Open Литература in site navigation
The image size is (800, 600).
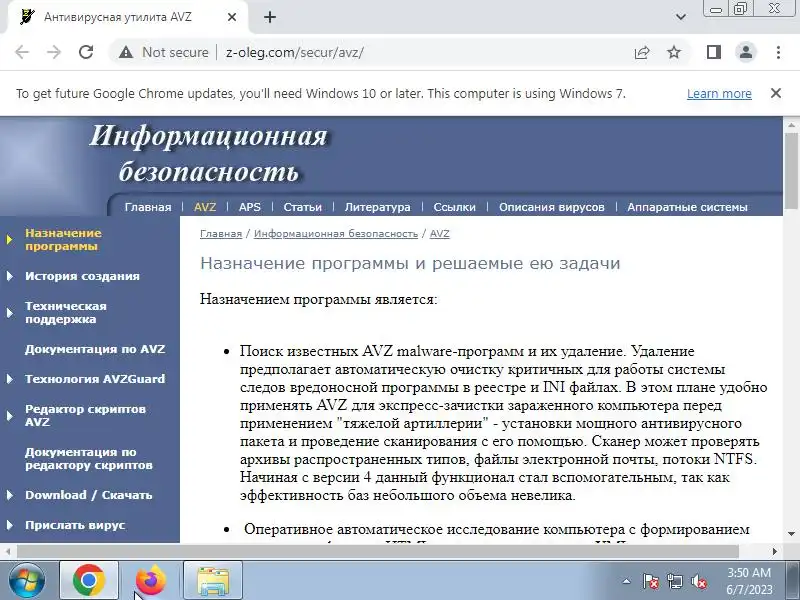pos(377,207)
